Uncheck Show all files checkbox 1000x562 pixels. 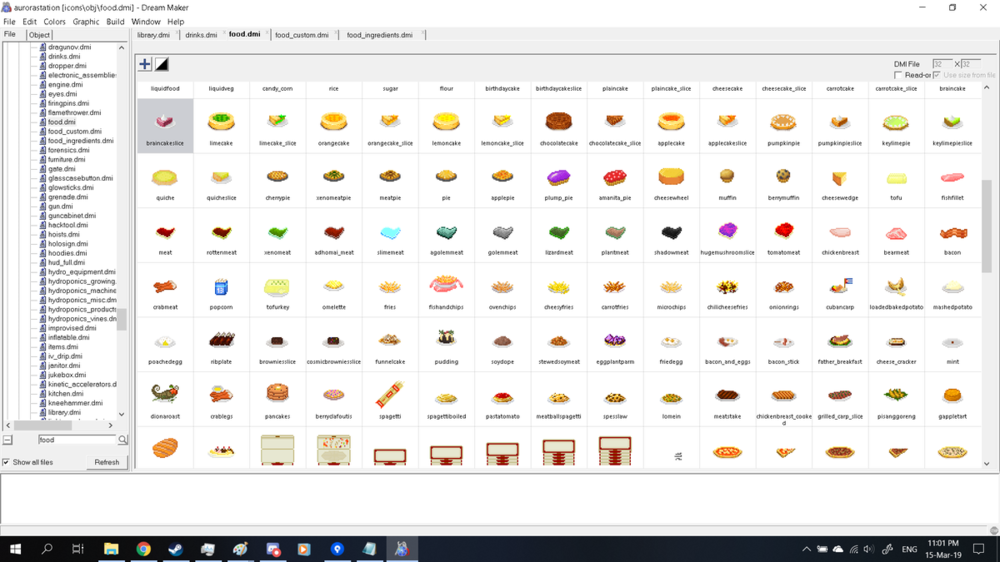click(6, 462)
